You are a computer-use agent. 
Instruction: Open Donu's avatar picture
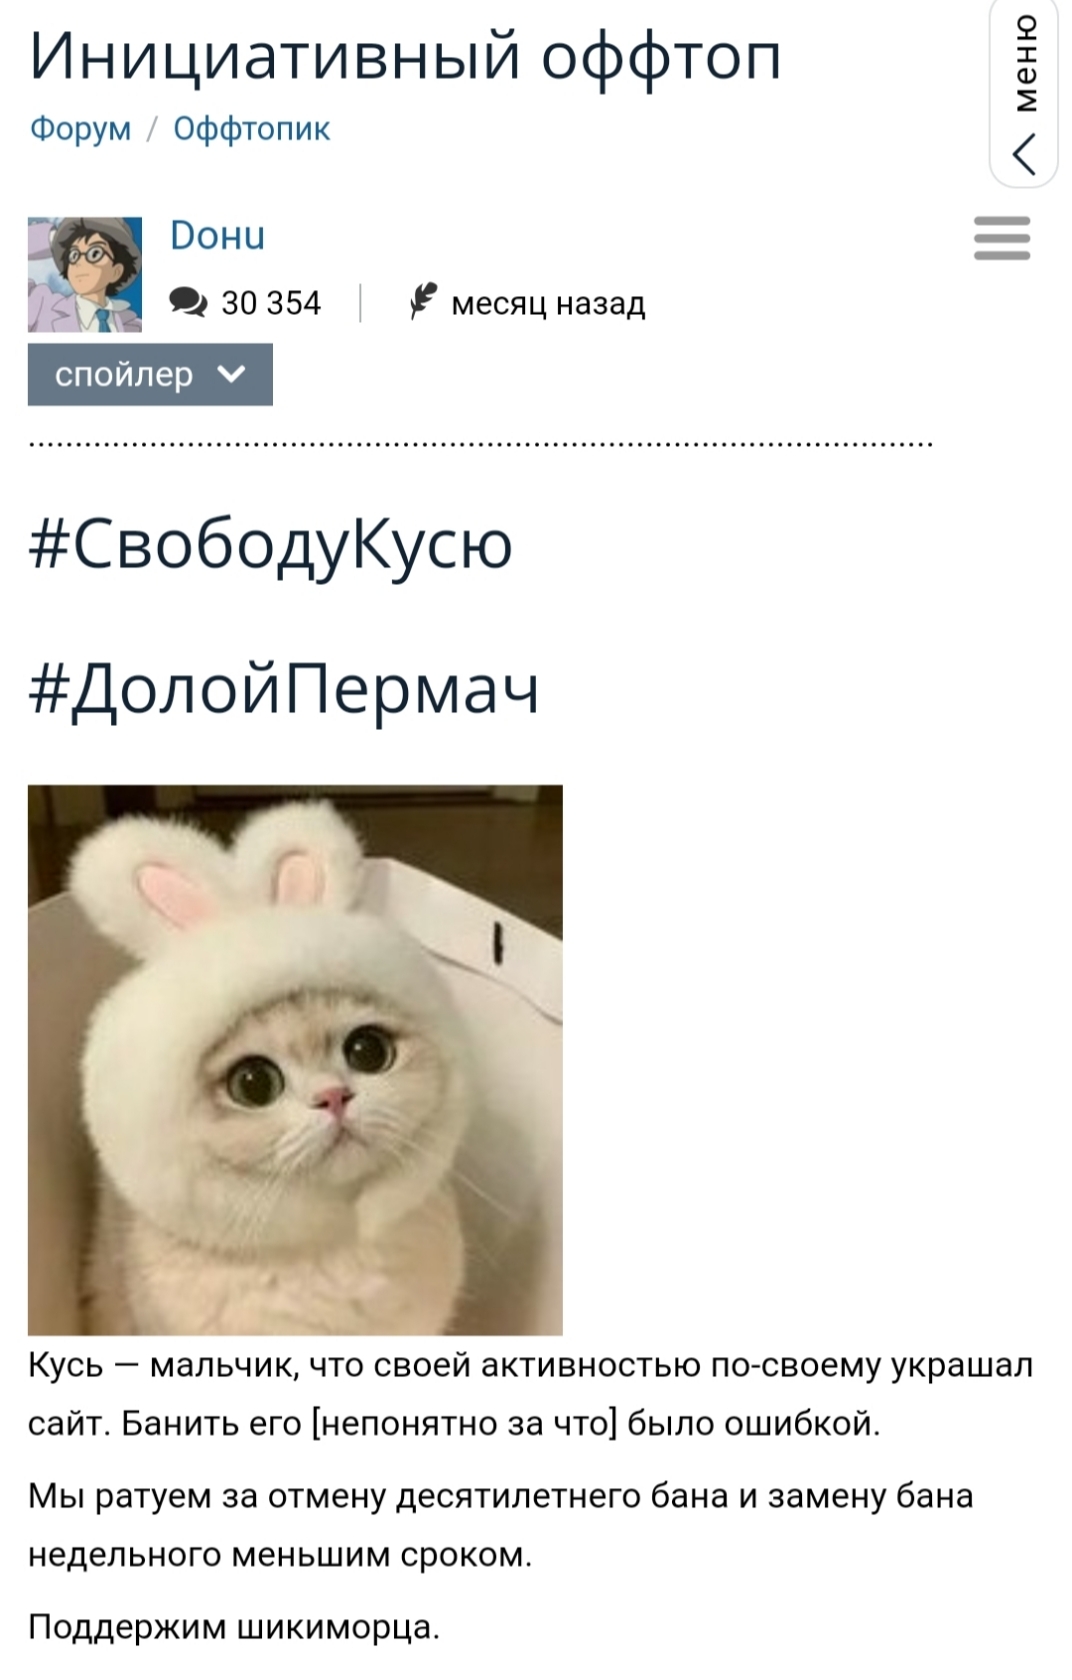(x=85, y=274)
